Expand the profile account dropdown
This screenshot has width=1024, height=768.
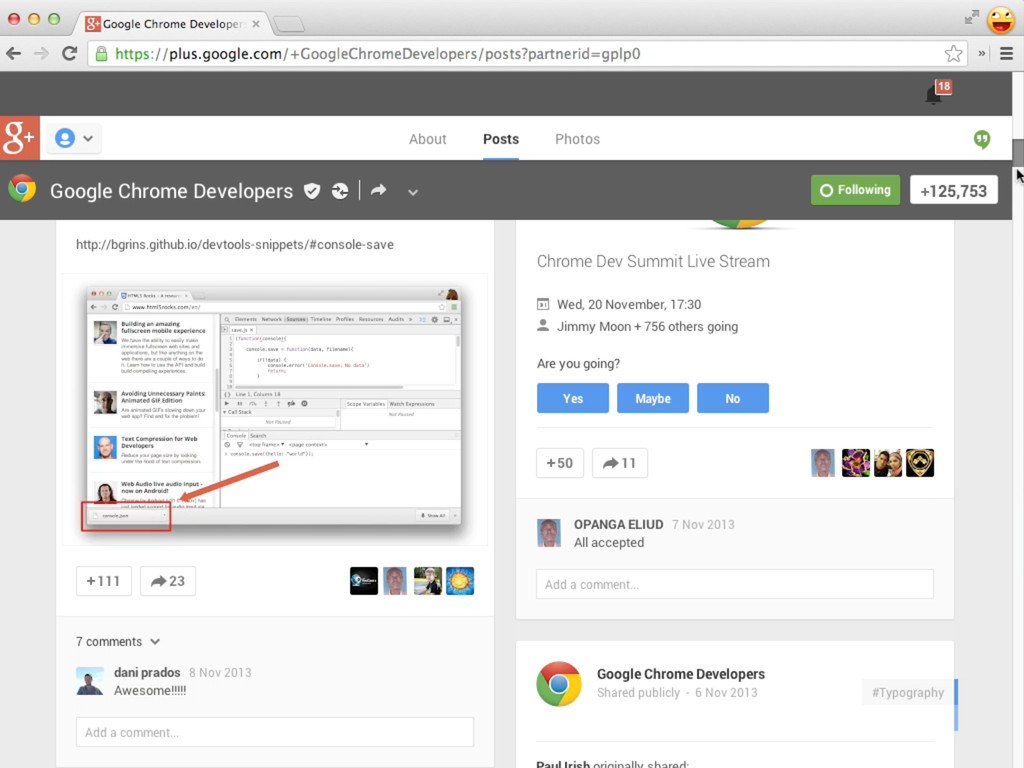point(74,139)
